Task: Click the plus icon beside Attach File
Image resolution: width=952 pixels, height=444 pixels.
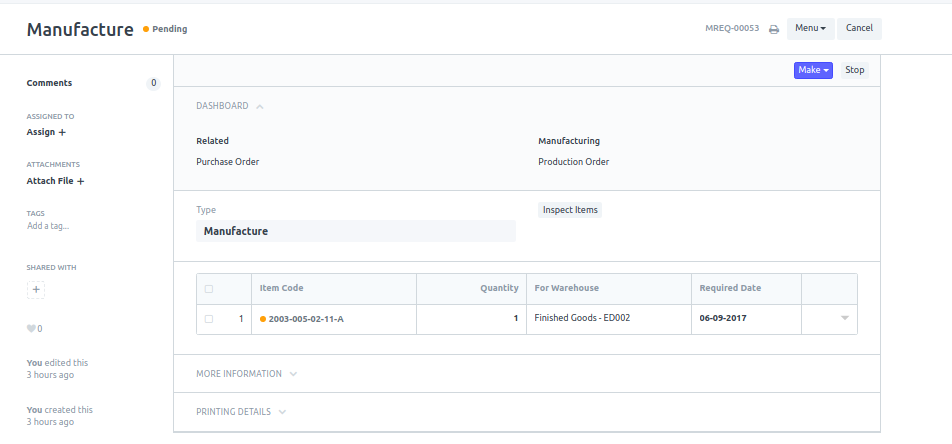Action: [80, 181]
